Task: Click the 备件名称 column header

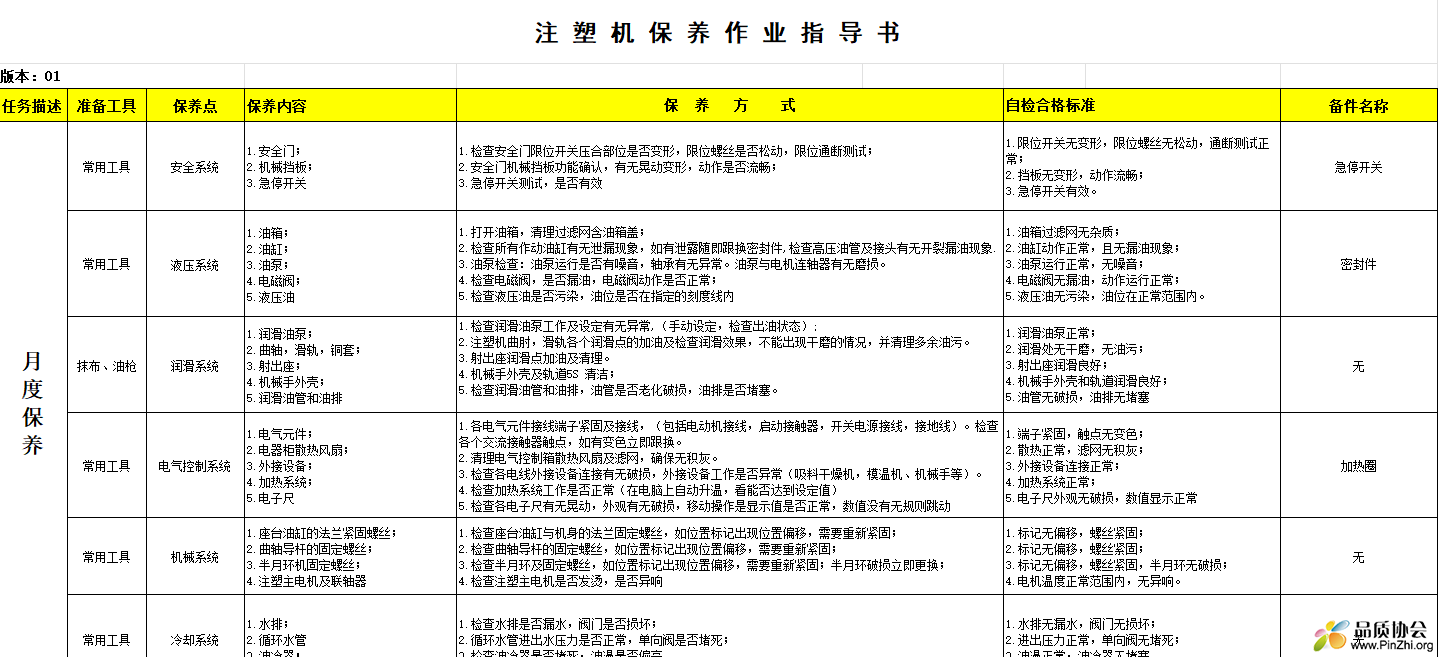Action: click(x=1359, y=105)
